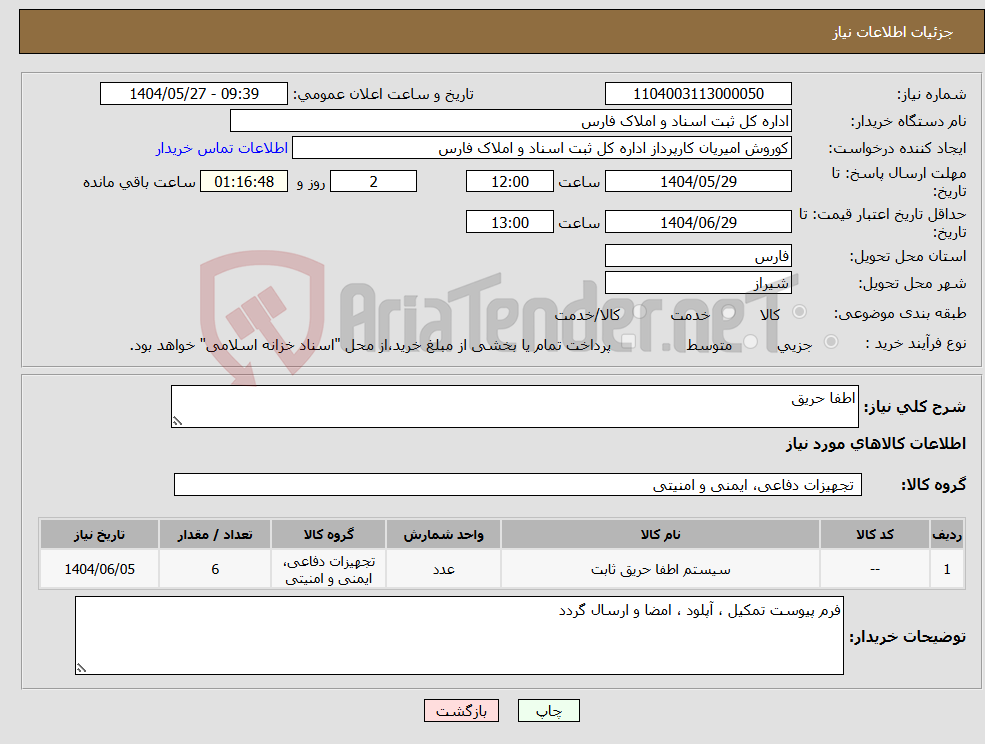Screen dimensions: 985x744
Task: Click the need date cell 1404/06/05
Action: 99,569
